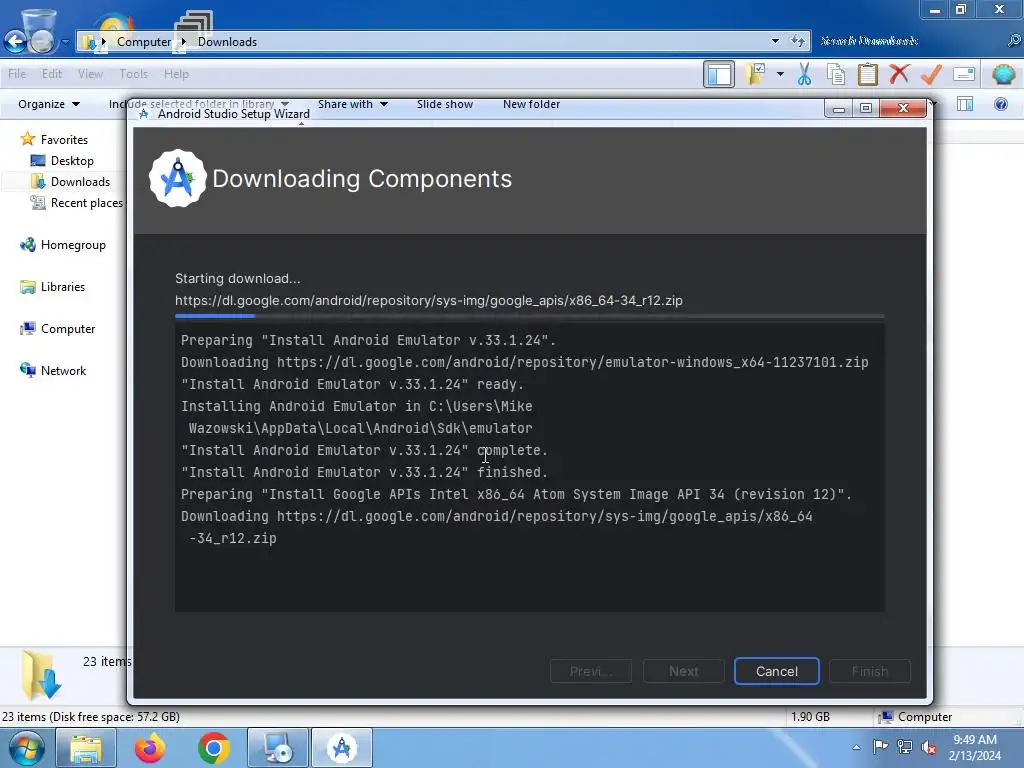
Task: Click the folder options checklist icon
Action: [756, 74]
